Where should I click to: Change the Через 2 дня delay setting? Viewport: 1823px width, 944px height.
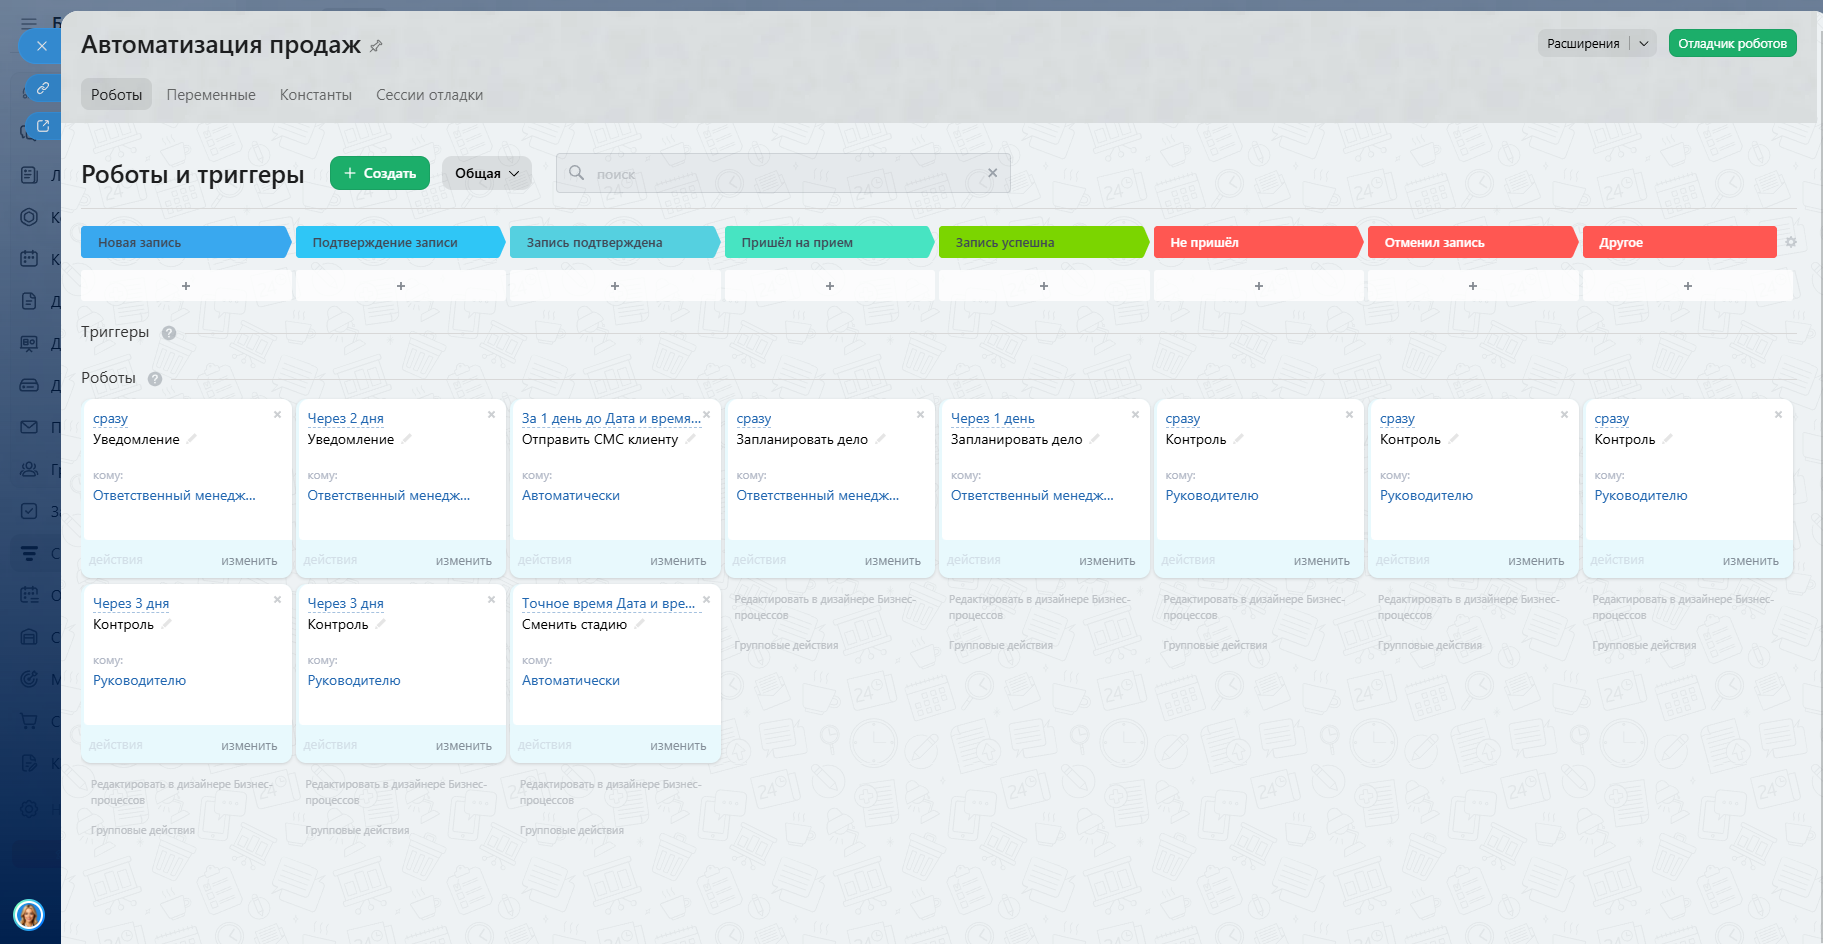coord(345,418)
